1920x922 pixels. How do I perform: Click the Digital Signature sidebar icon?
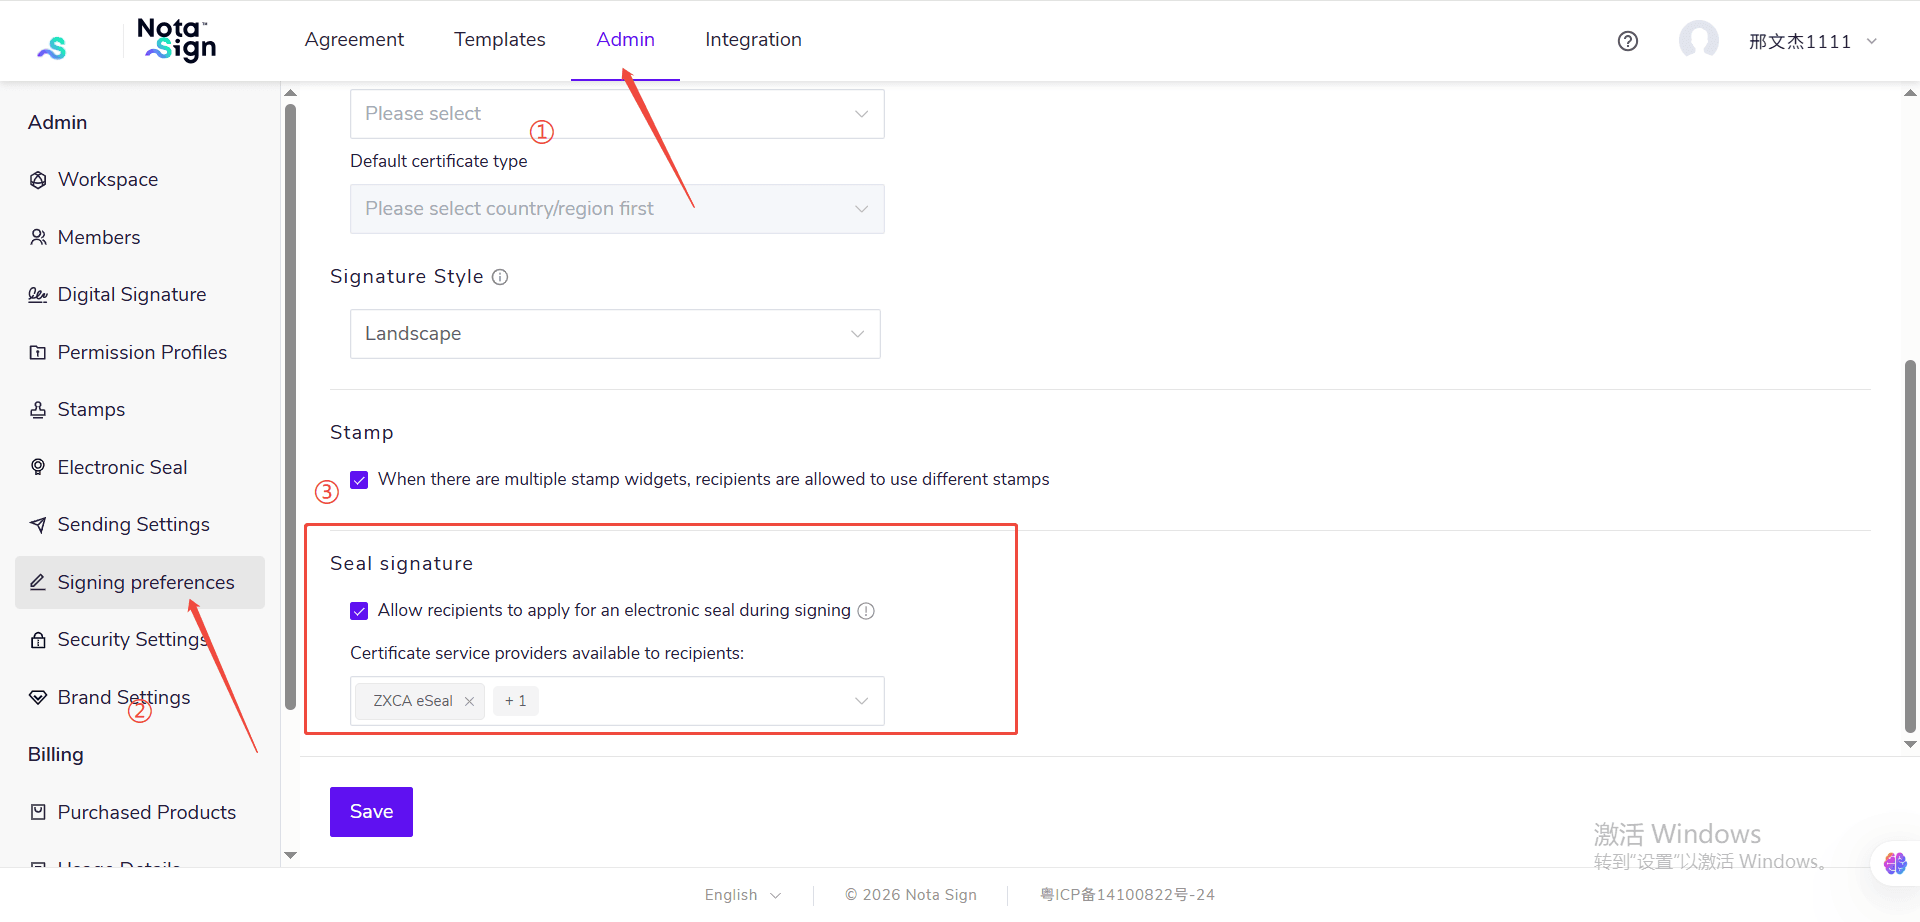tap(38, 295)
